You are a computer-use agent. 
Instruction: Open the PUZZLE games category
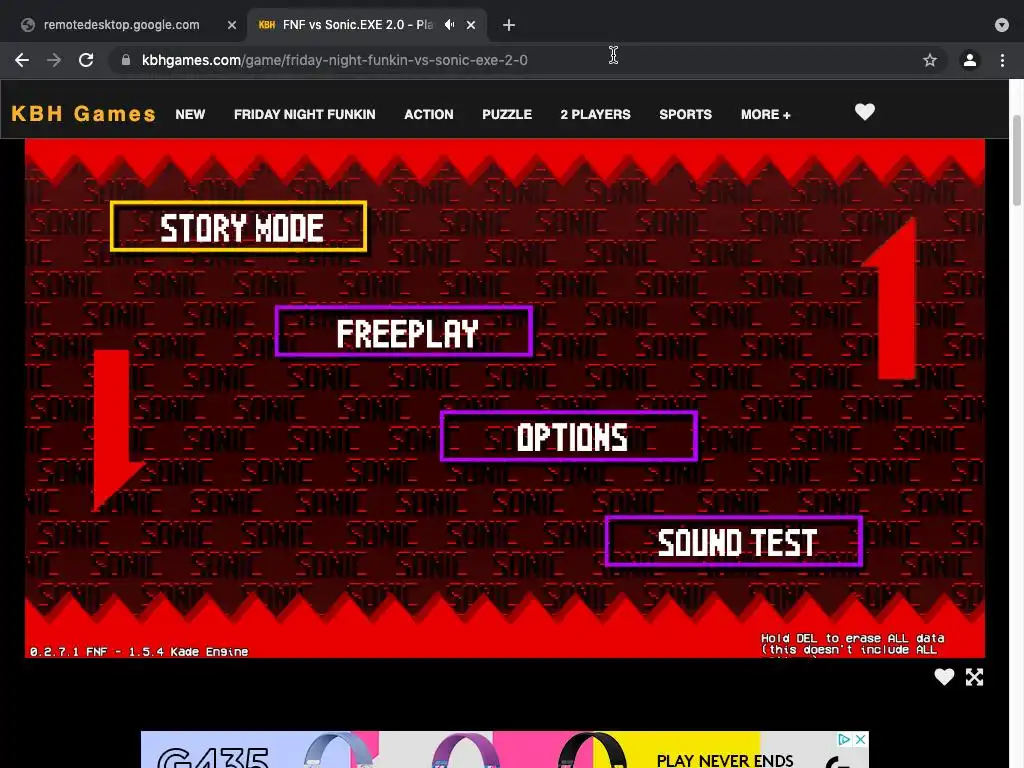507,114
